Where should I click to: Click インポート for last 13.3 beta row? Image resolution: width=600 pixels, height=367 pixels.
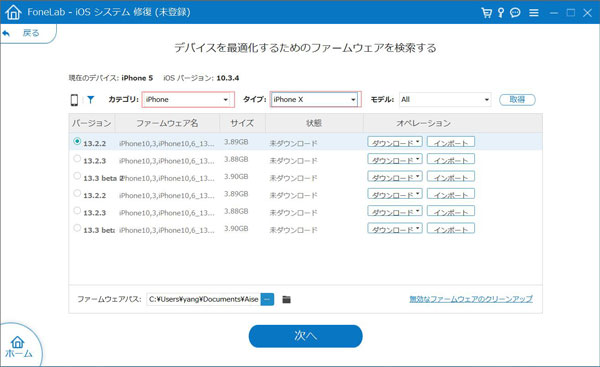[451, 228]
